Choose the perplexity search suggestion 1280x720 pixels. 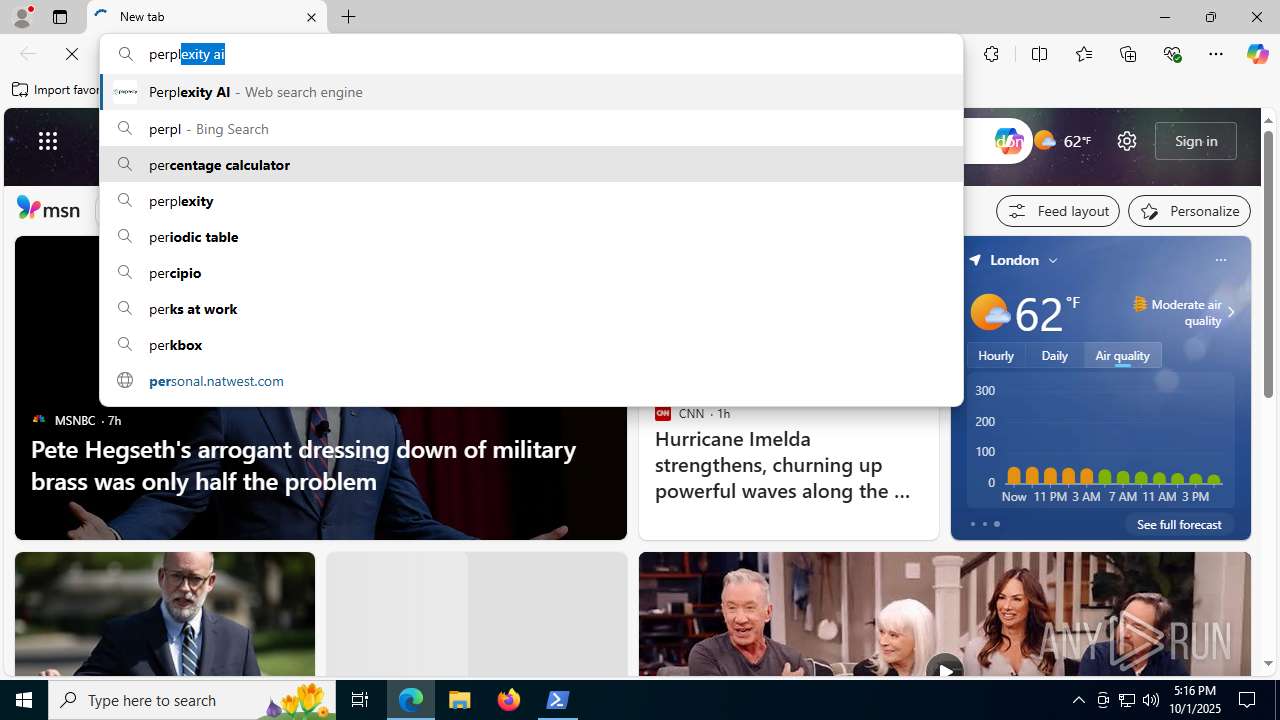531,200
